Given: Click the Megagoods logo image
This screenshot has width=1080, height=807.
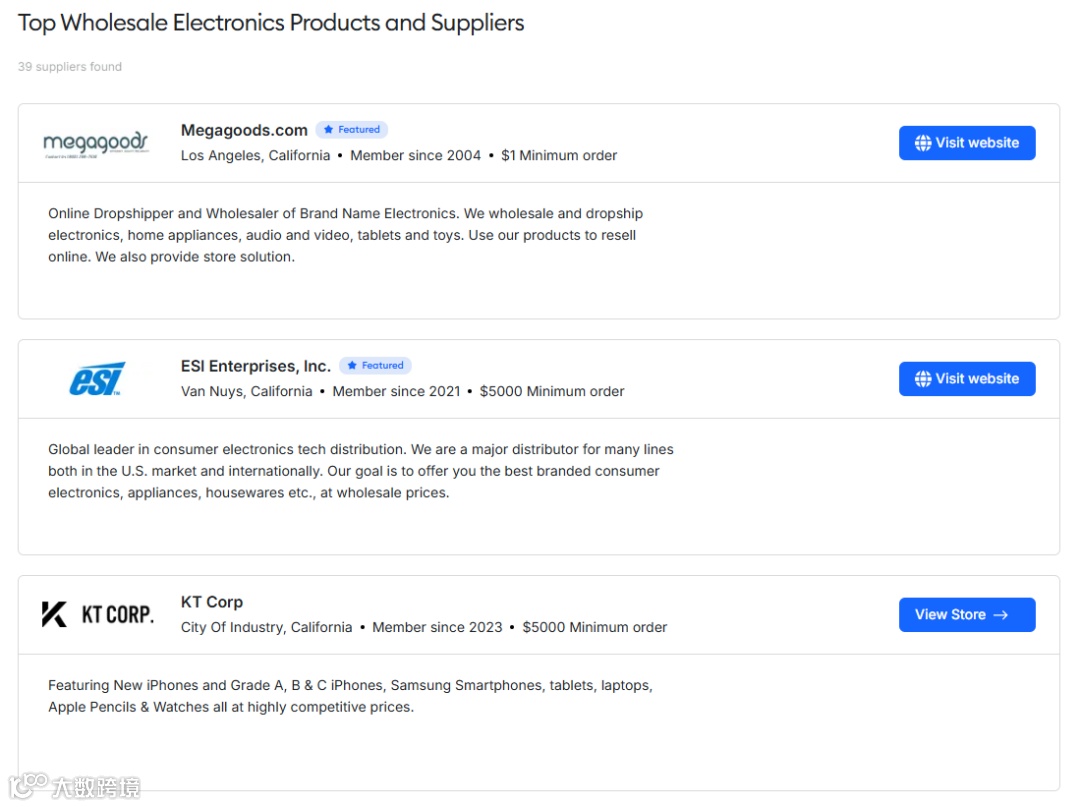Looking at the screenshot, I should tap(96, 144).
